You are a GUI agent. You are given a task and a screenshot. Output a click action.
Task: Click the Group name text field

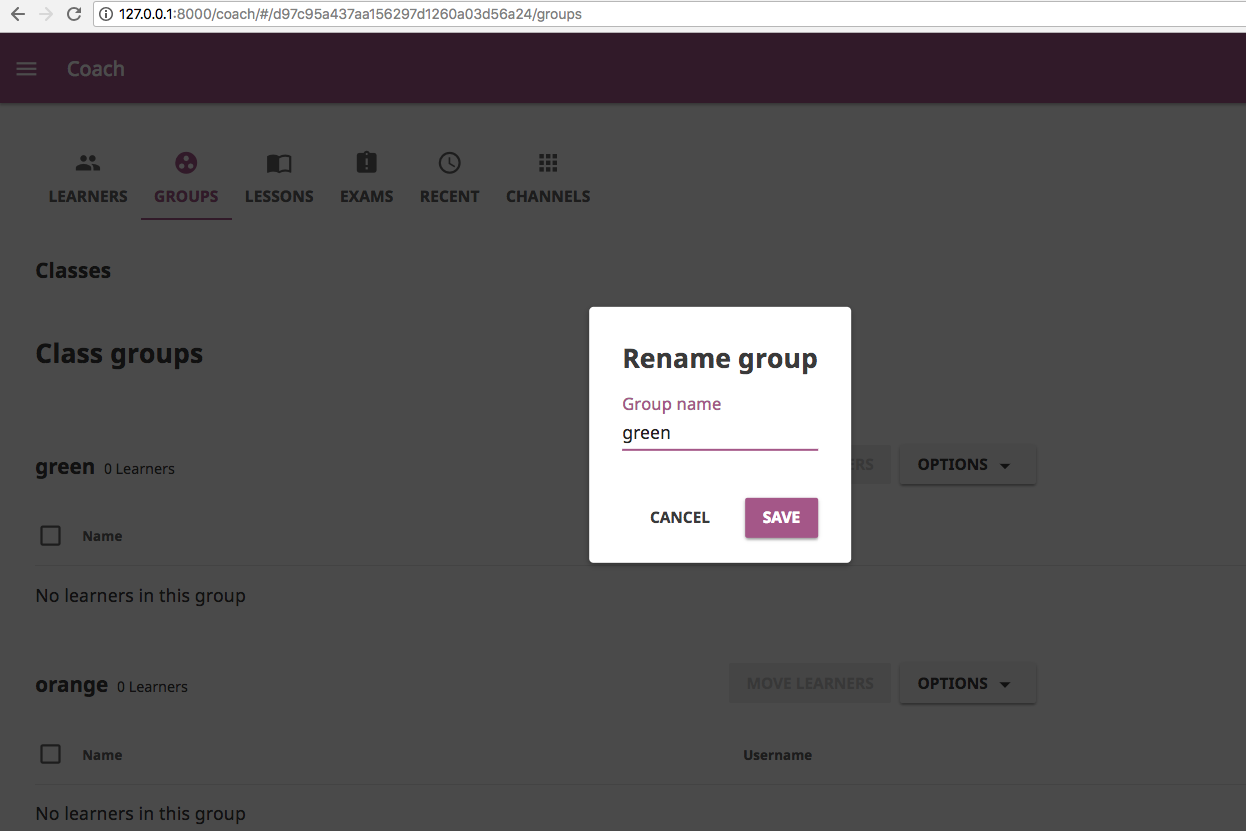pyautogui.click(x=720, y=433)
